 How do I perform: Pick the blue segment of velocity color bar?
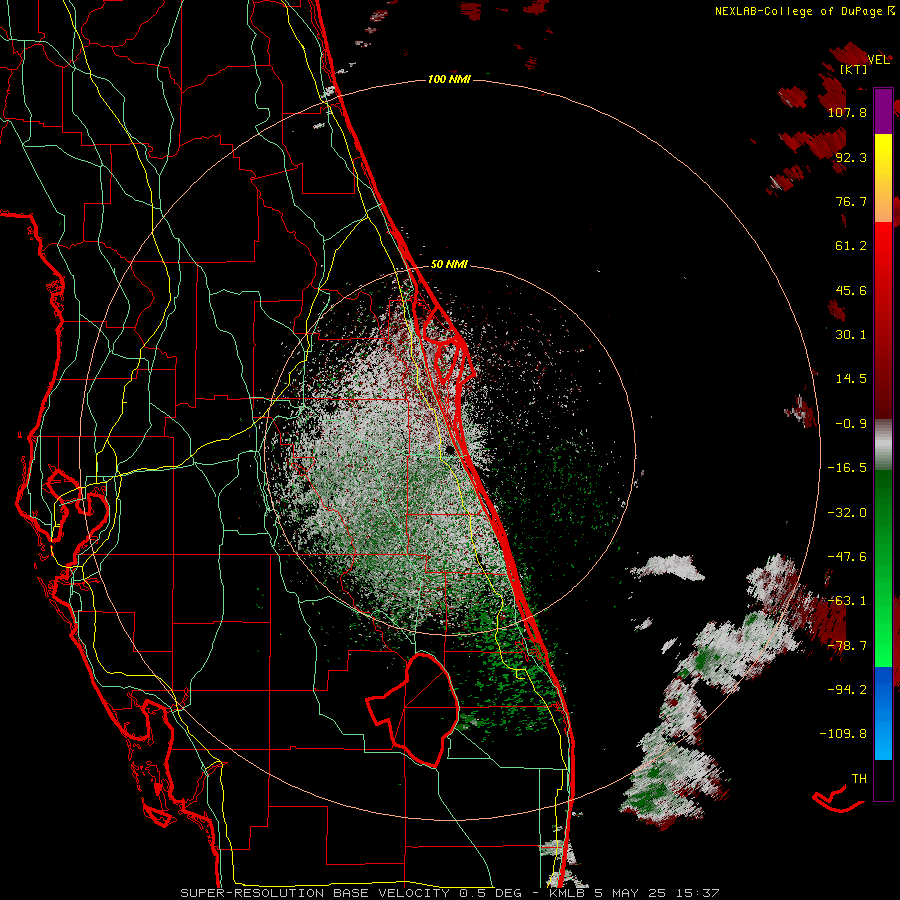(x=883, y=713)
